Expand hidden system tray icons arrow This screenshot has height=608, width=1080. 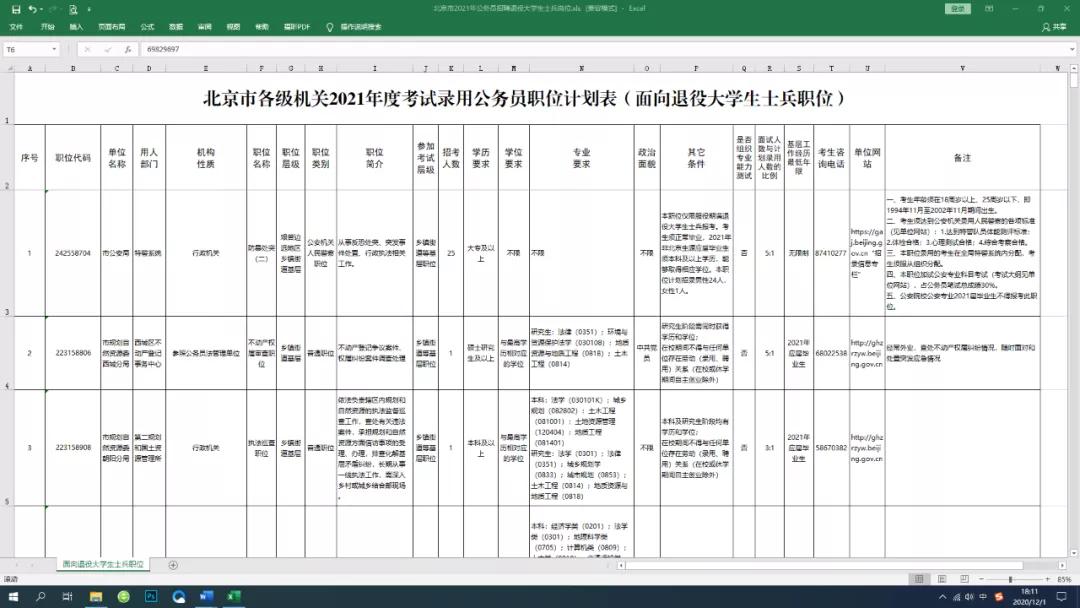[x=942, y=598]
